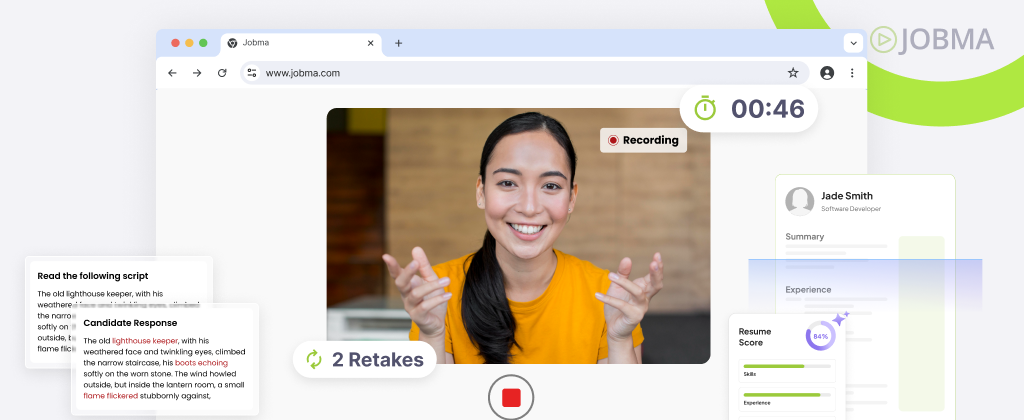Click the retake circular arrows icon
Image resolution: width=1024 pixels, height=420 pixels.
[314, 359]
